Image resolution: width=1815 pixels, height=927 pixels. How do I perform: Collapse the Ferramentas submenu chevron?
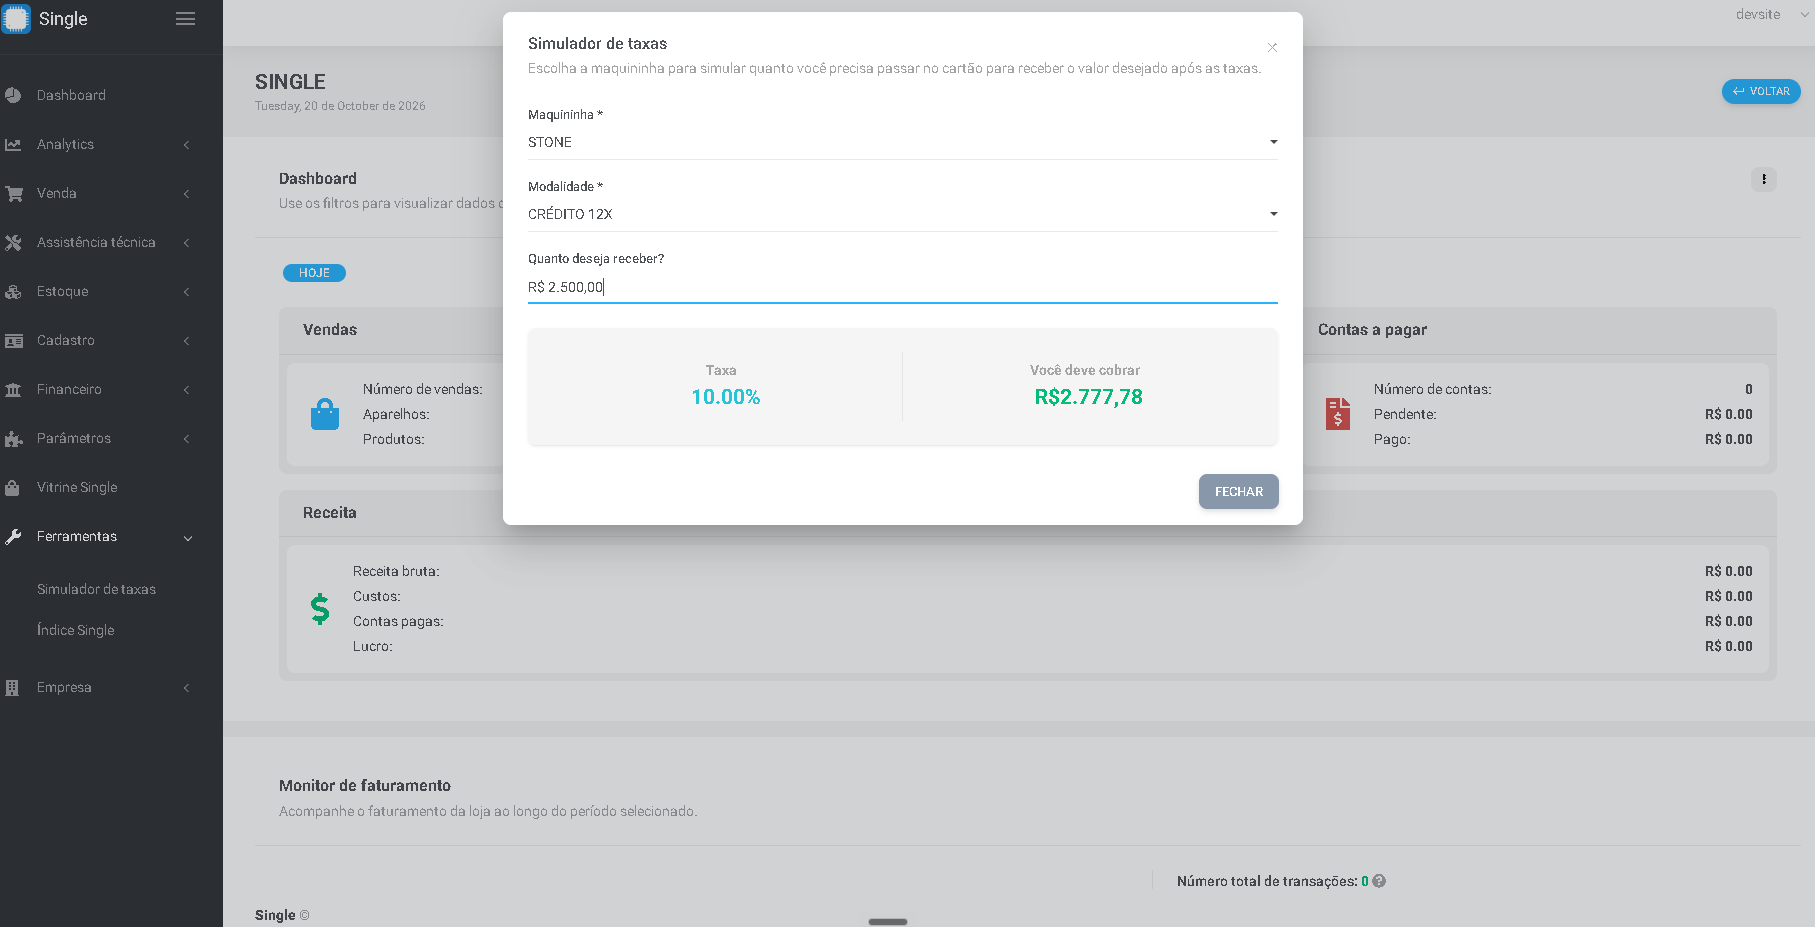187,538
